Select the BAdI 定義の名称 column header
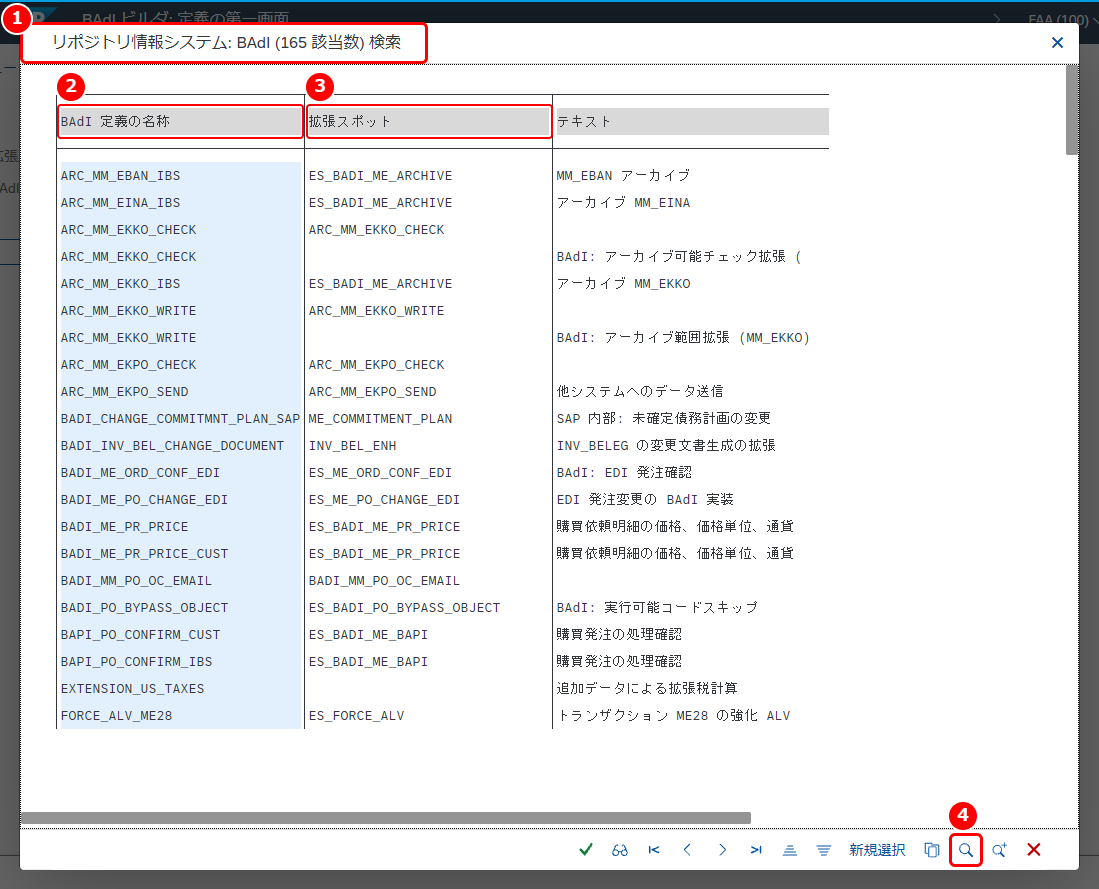 pos(181,121)
